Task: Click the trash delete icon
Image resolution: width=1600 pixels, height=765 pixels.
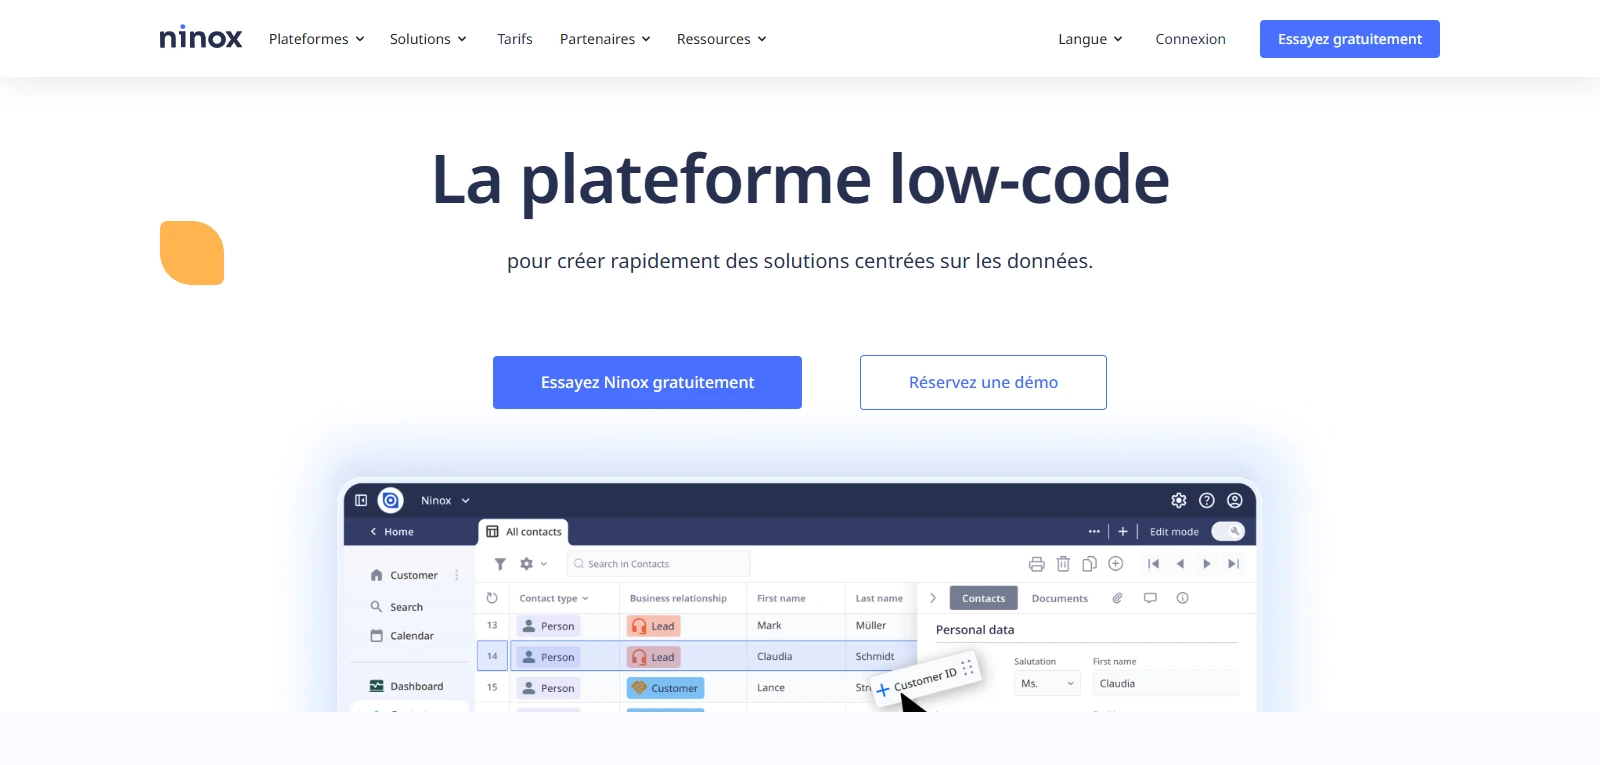Action: click(1063, 564)
